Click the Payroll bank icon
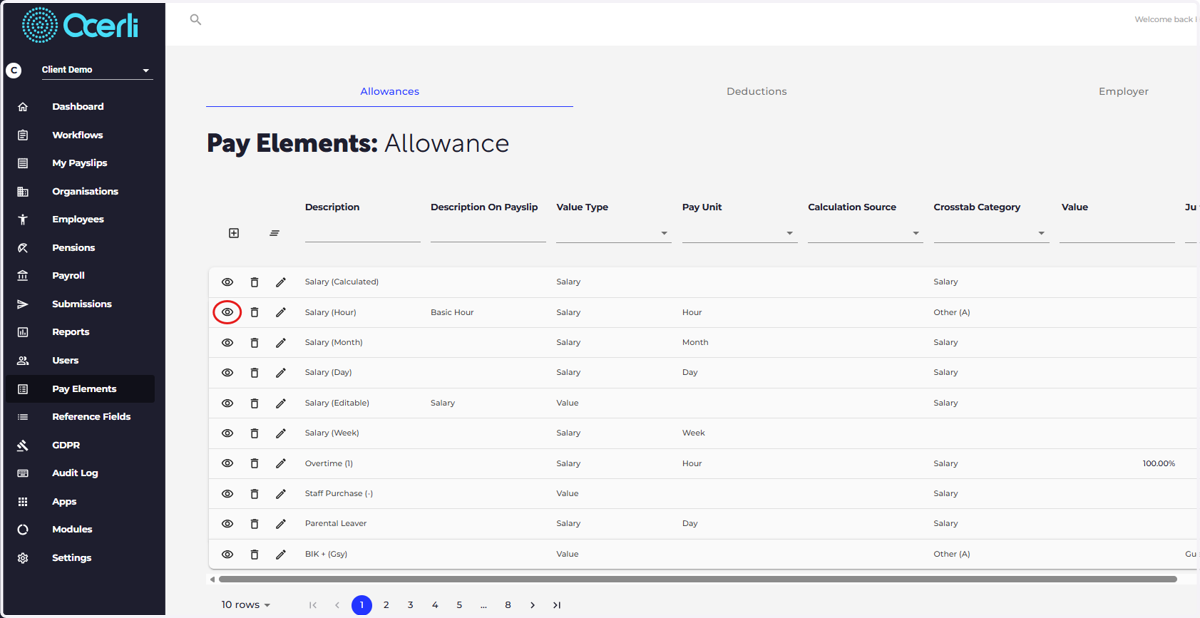 [23, 275]
